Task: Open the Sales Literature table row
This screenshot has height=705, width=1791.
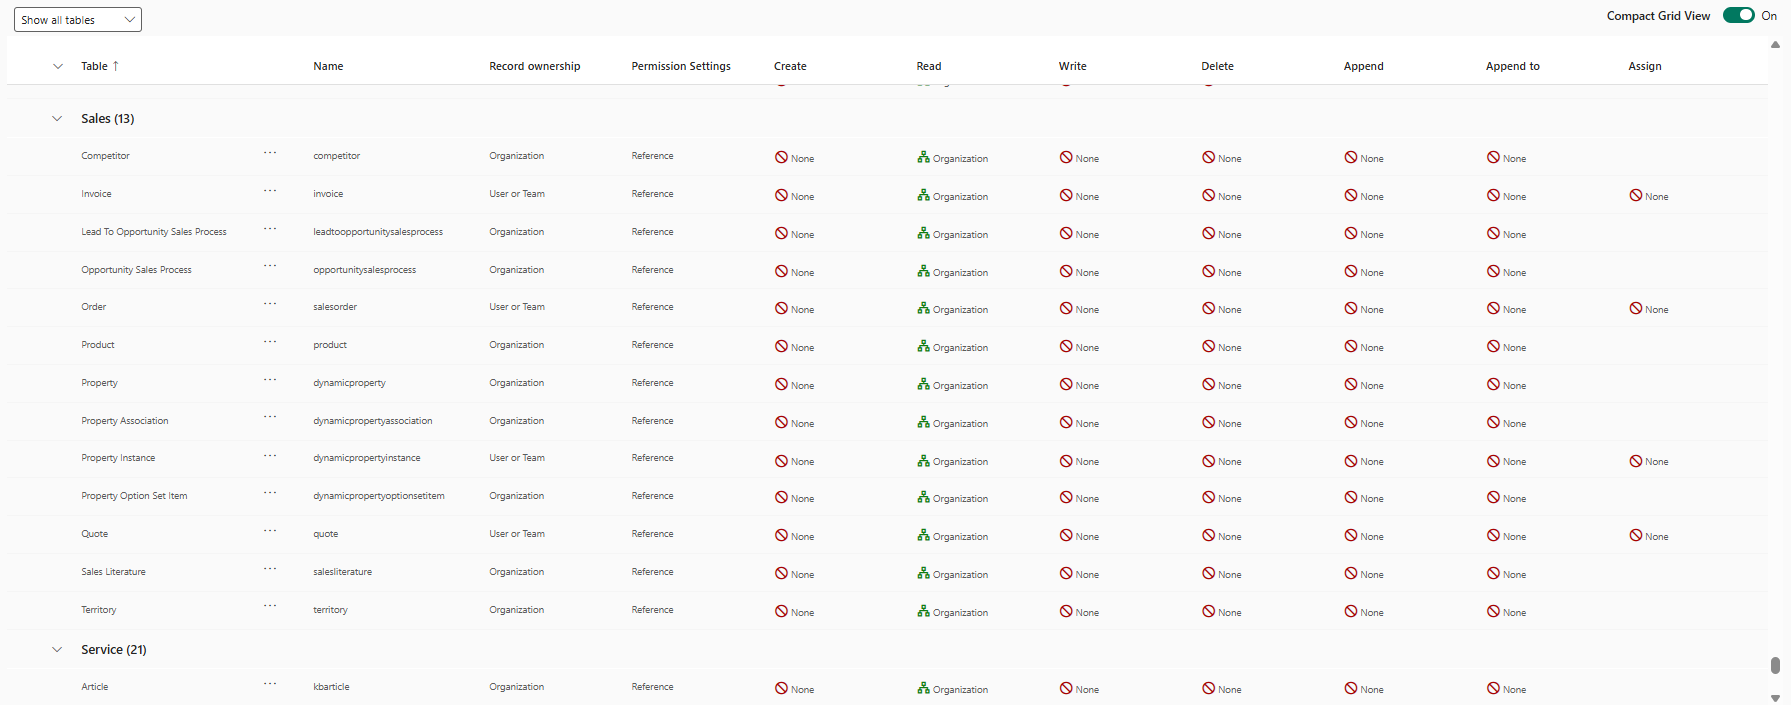Action: pyautogui.click(x=113, y=572)
